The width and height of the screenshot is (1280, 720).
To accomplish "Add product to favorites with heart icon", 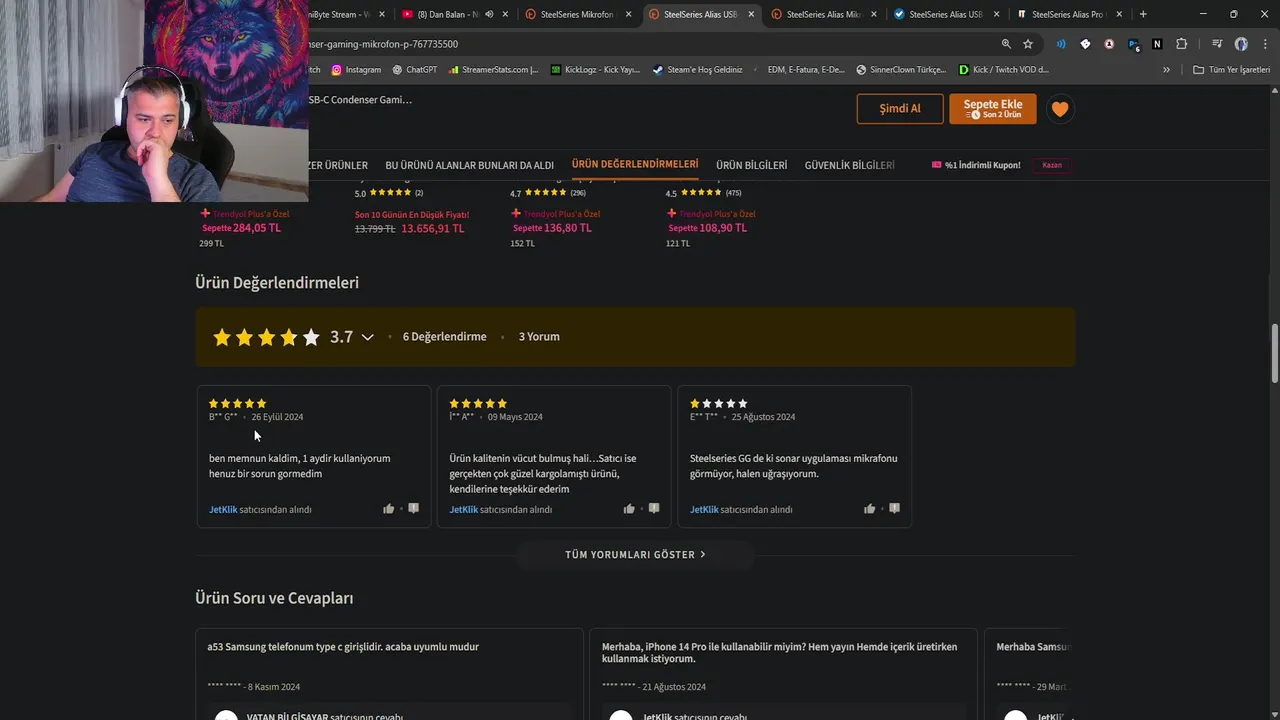I will pos(1060,109).
